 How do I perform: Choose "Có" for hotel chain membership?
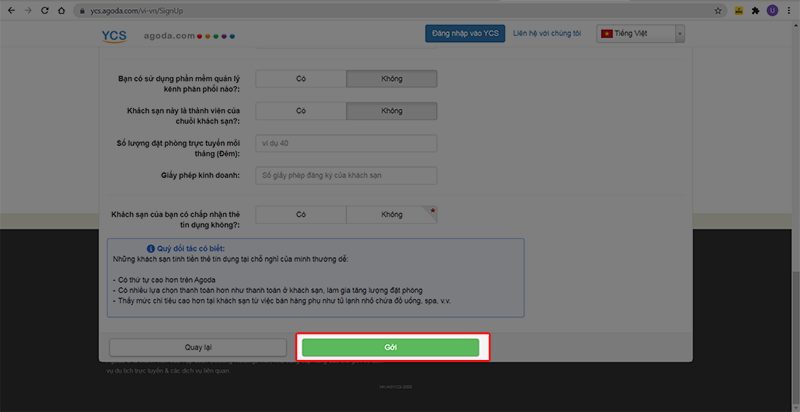click(301, 111)
